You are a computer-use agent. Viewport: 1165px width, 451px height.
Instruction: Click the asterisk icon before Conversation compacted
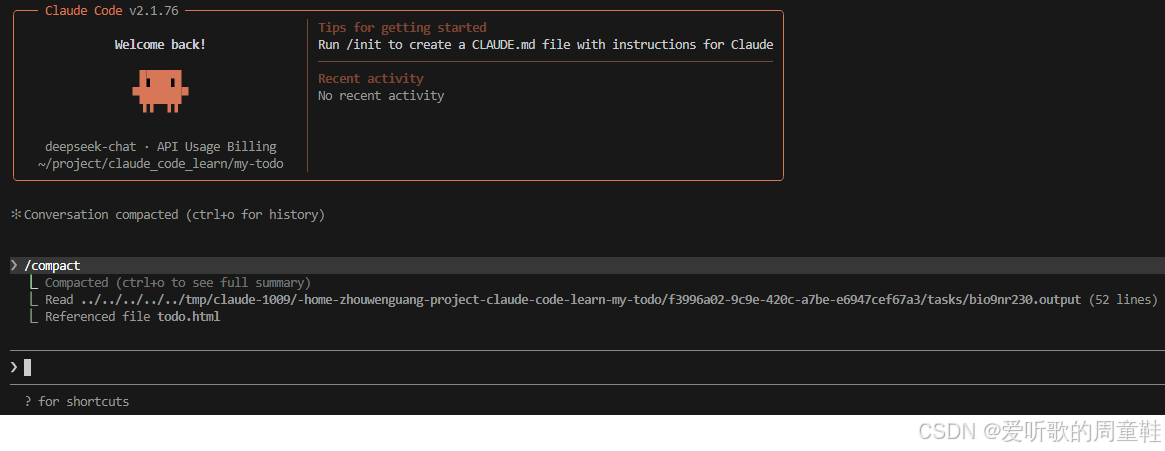[x=16, y=215]
